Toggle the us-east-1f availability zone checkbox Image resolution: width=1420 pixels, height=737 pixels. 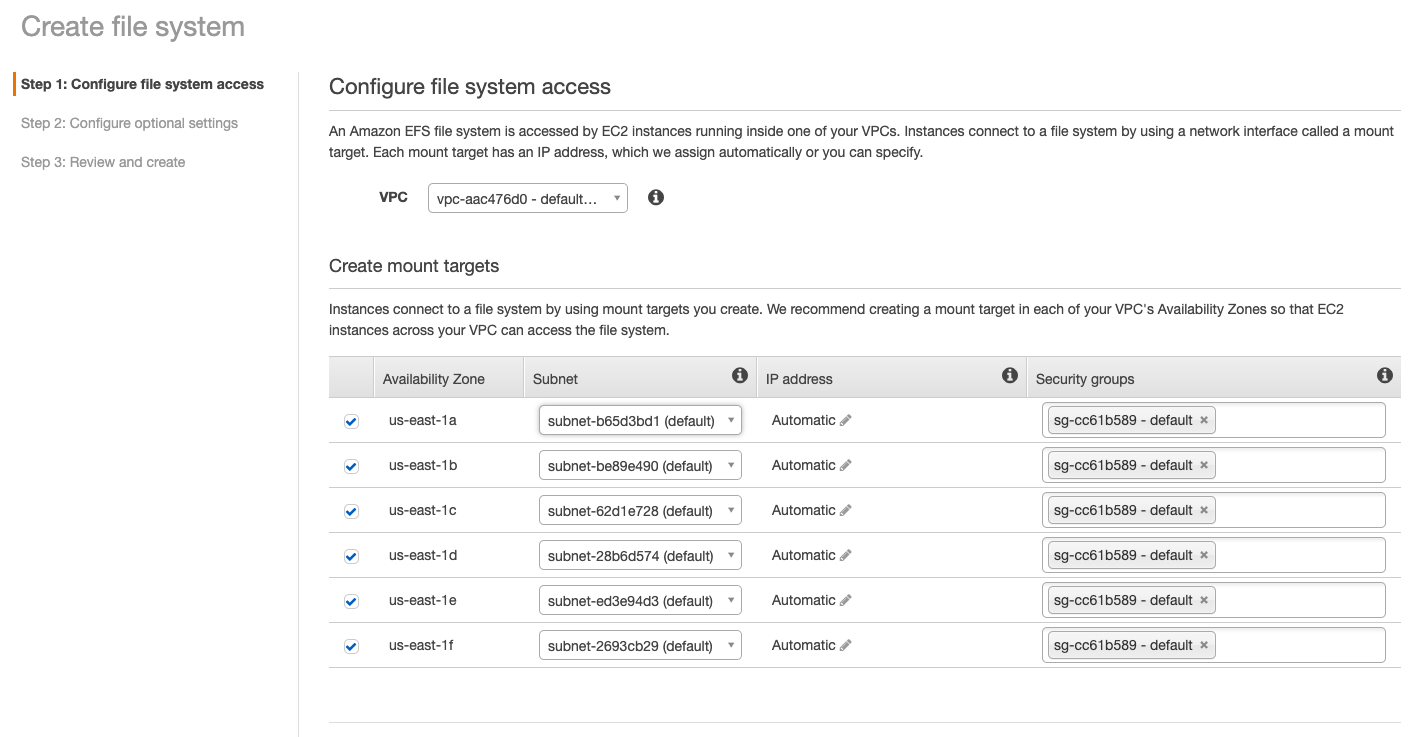point(351,646)
